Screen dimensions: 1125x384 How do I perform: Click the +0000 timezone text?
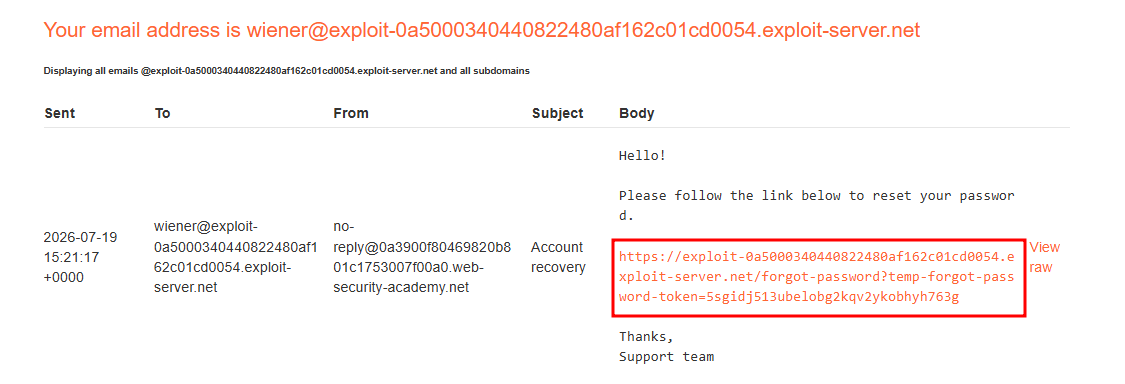tap(64, 278)
